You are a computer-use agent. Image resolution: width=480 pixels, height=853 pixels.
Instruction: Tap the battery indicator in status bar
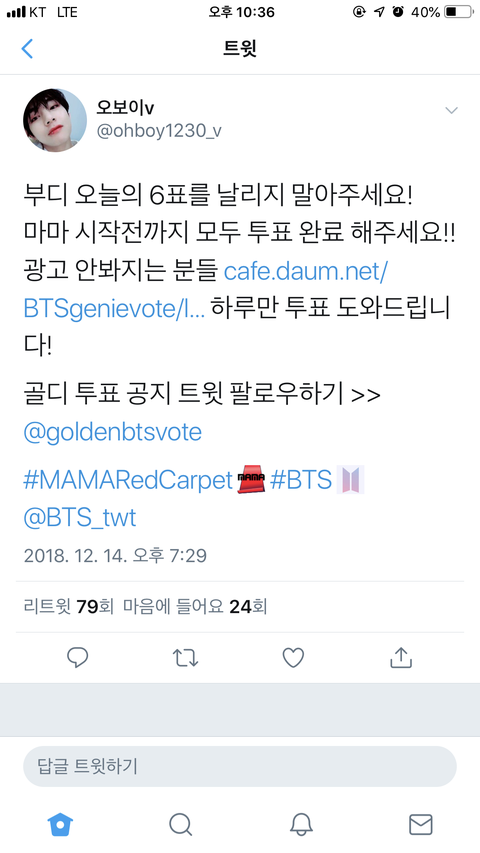coord(458,11)
